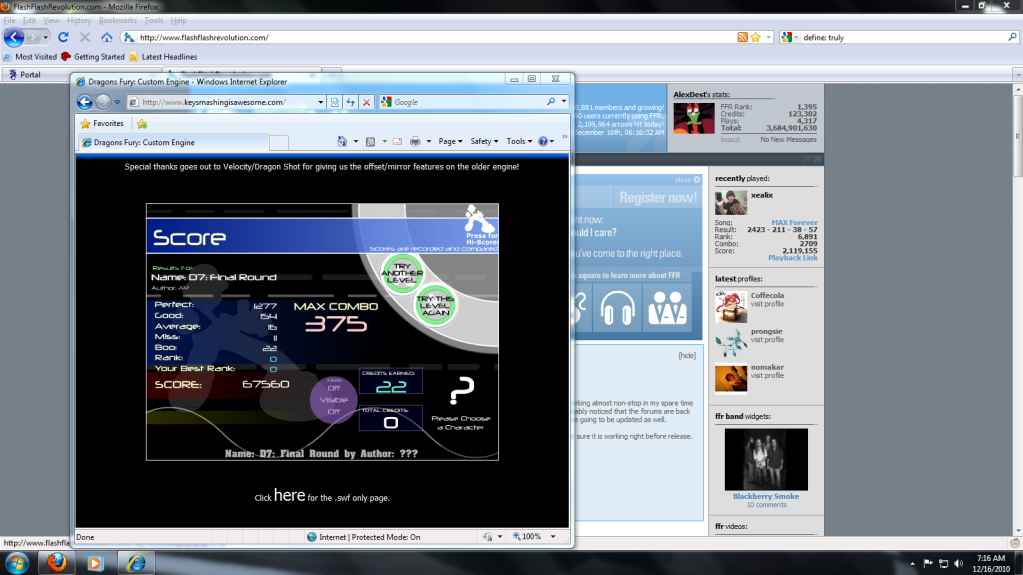Open the MAX Forever song link
The width and height of the screenshot is (1023, 575).
[x=794, y=223]
